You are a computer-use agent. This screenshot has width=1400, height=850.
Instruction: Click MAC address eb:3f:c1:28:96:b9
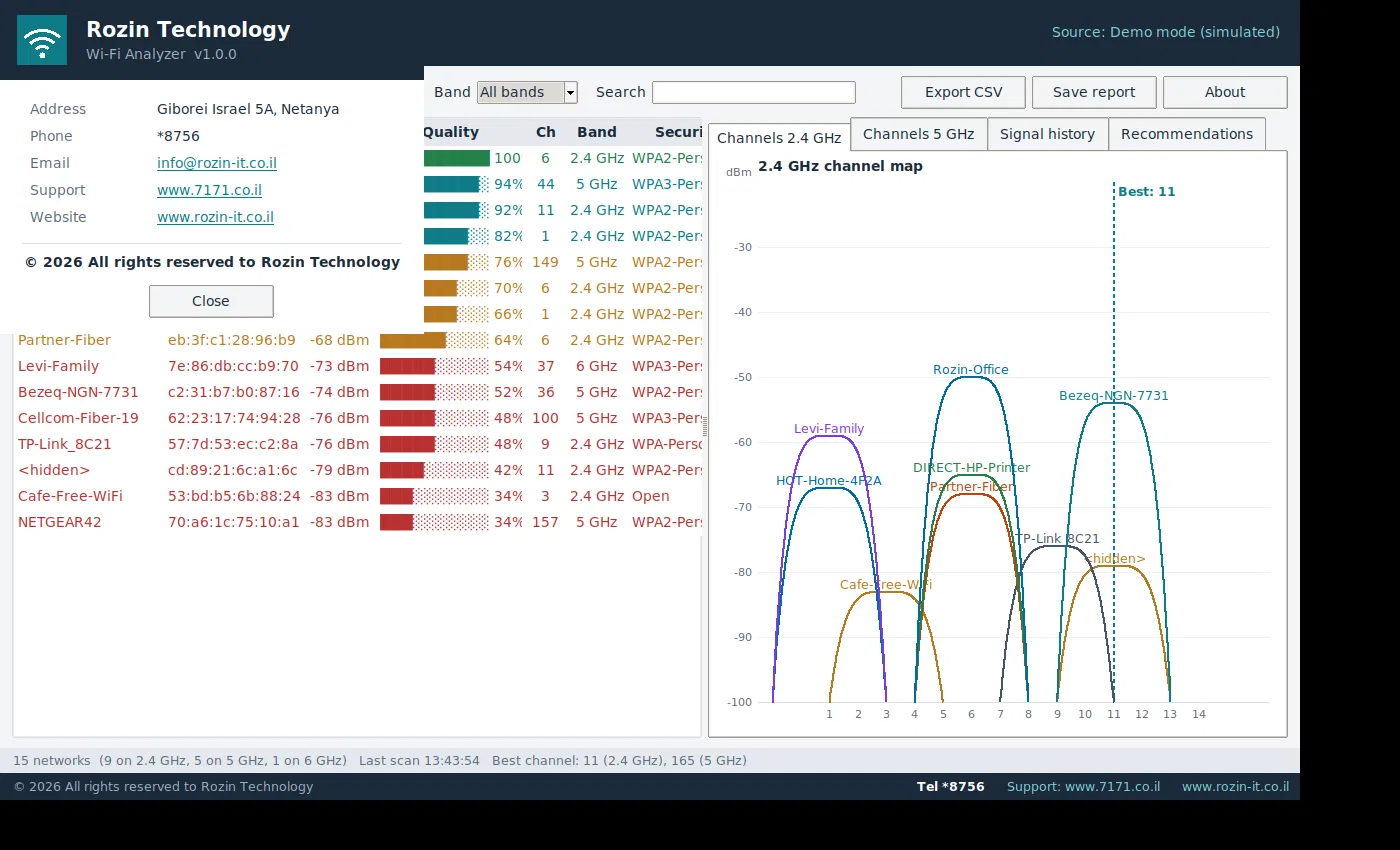tap(232, 340)
